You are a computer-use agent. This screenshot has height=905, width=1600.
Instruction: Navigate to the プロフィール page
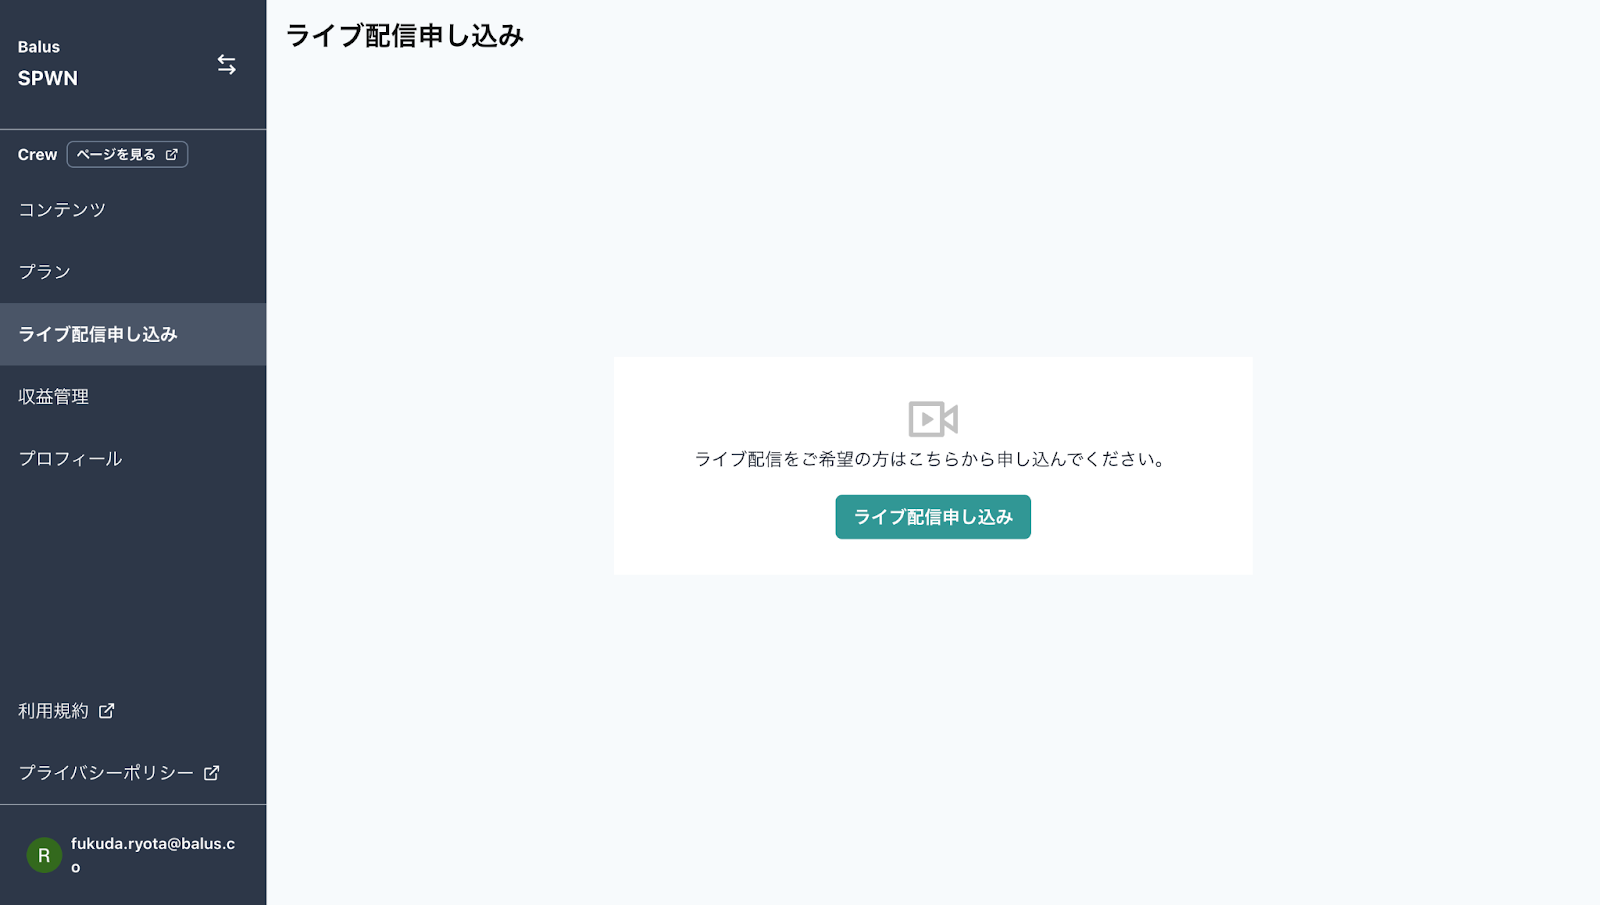click(71, 459)
